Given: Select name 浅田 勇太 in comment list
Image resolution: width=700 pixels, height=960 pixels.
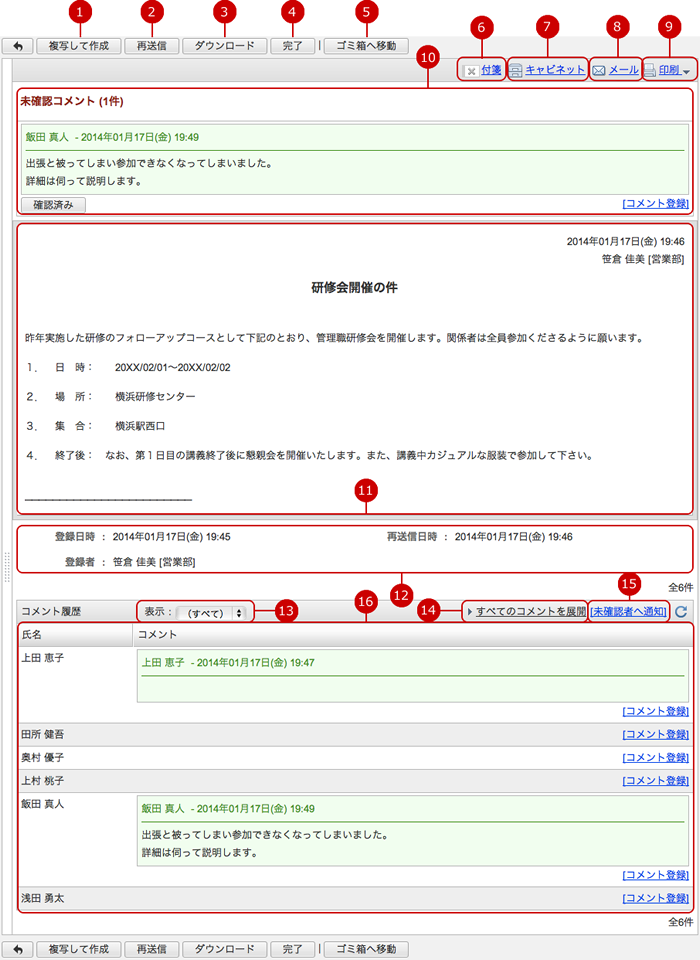Looking at the screenshot, I should pos(42,899).
